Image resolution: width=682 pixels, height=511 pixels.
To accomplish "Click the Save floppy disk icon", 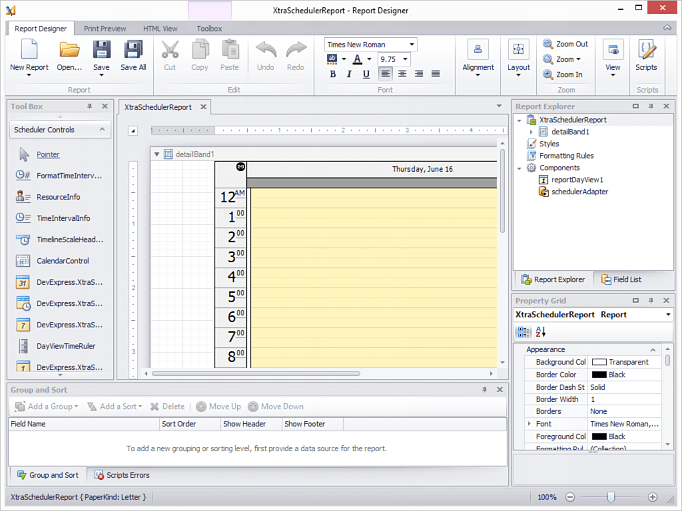I will coord(101,49).
